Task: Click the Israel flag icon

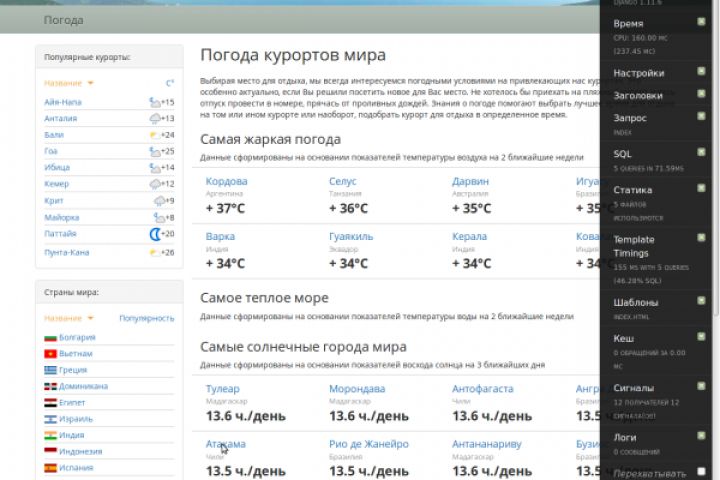Action: [51, 419]
